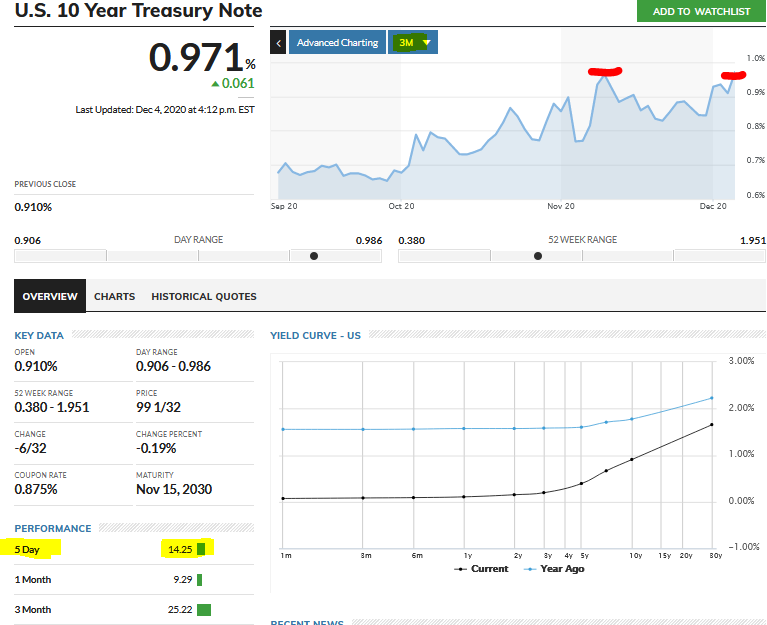Click the 52 Week Range value 0.380 - 1.951

tap(52, 407)
